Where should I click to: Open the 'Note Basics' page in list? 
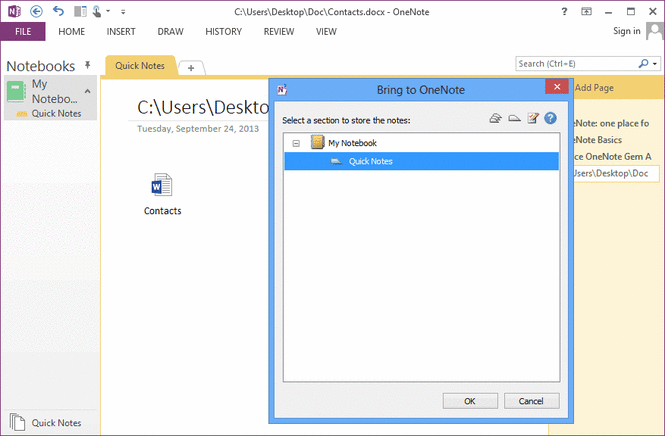[598, 140]
